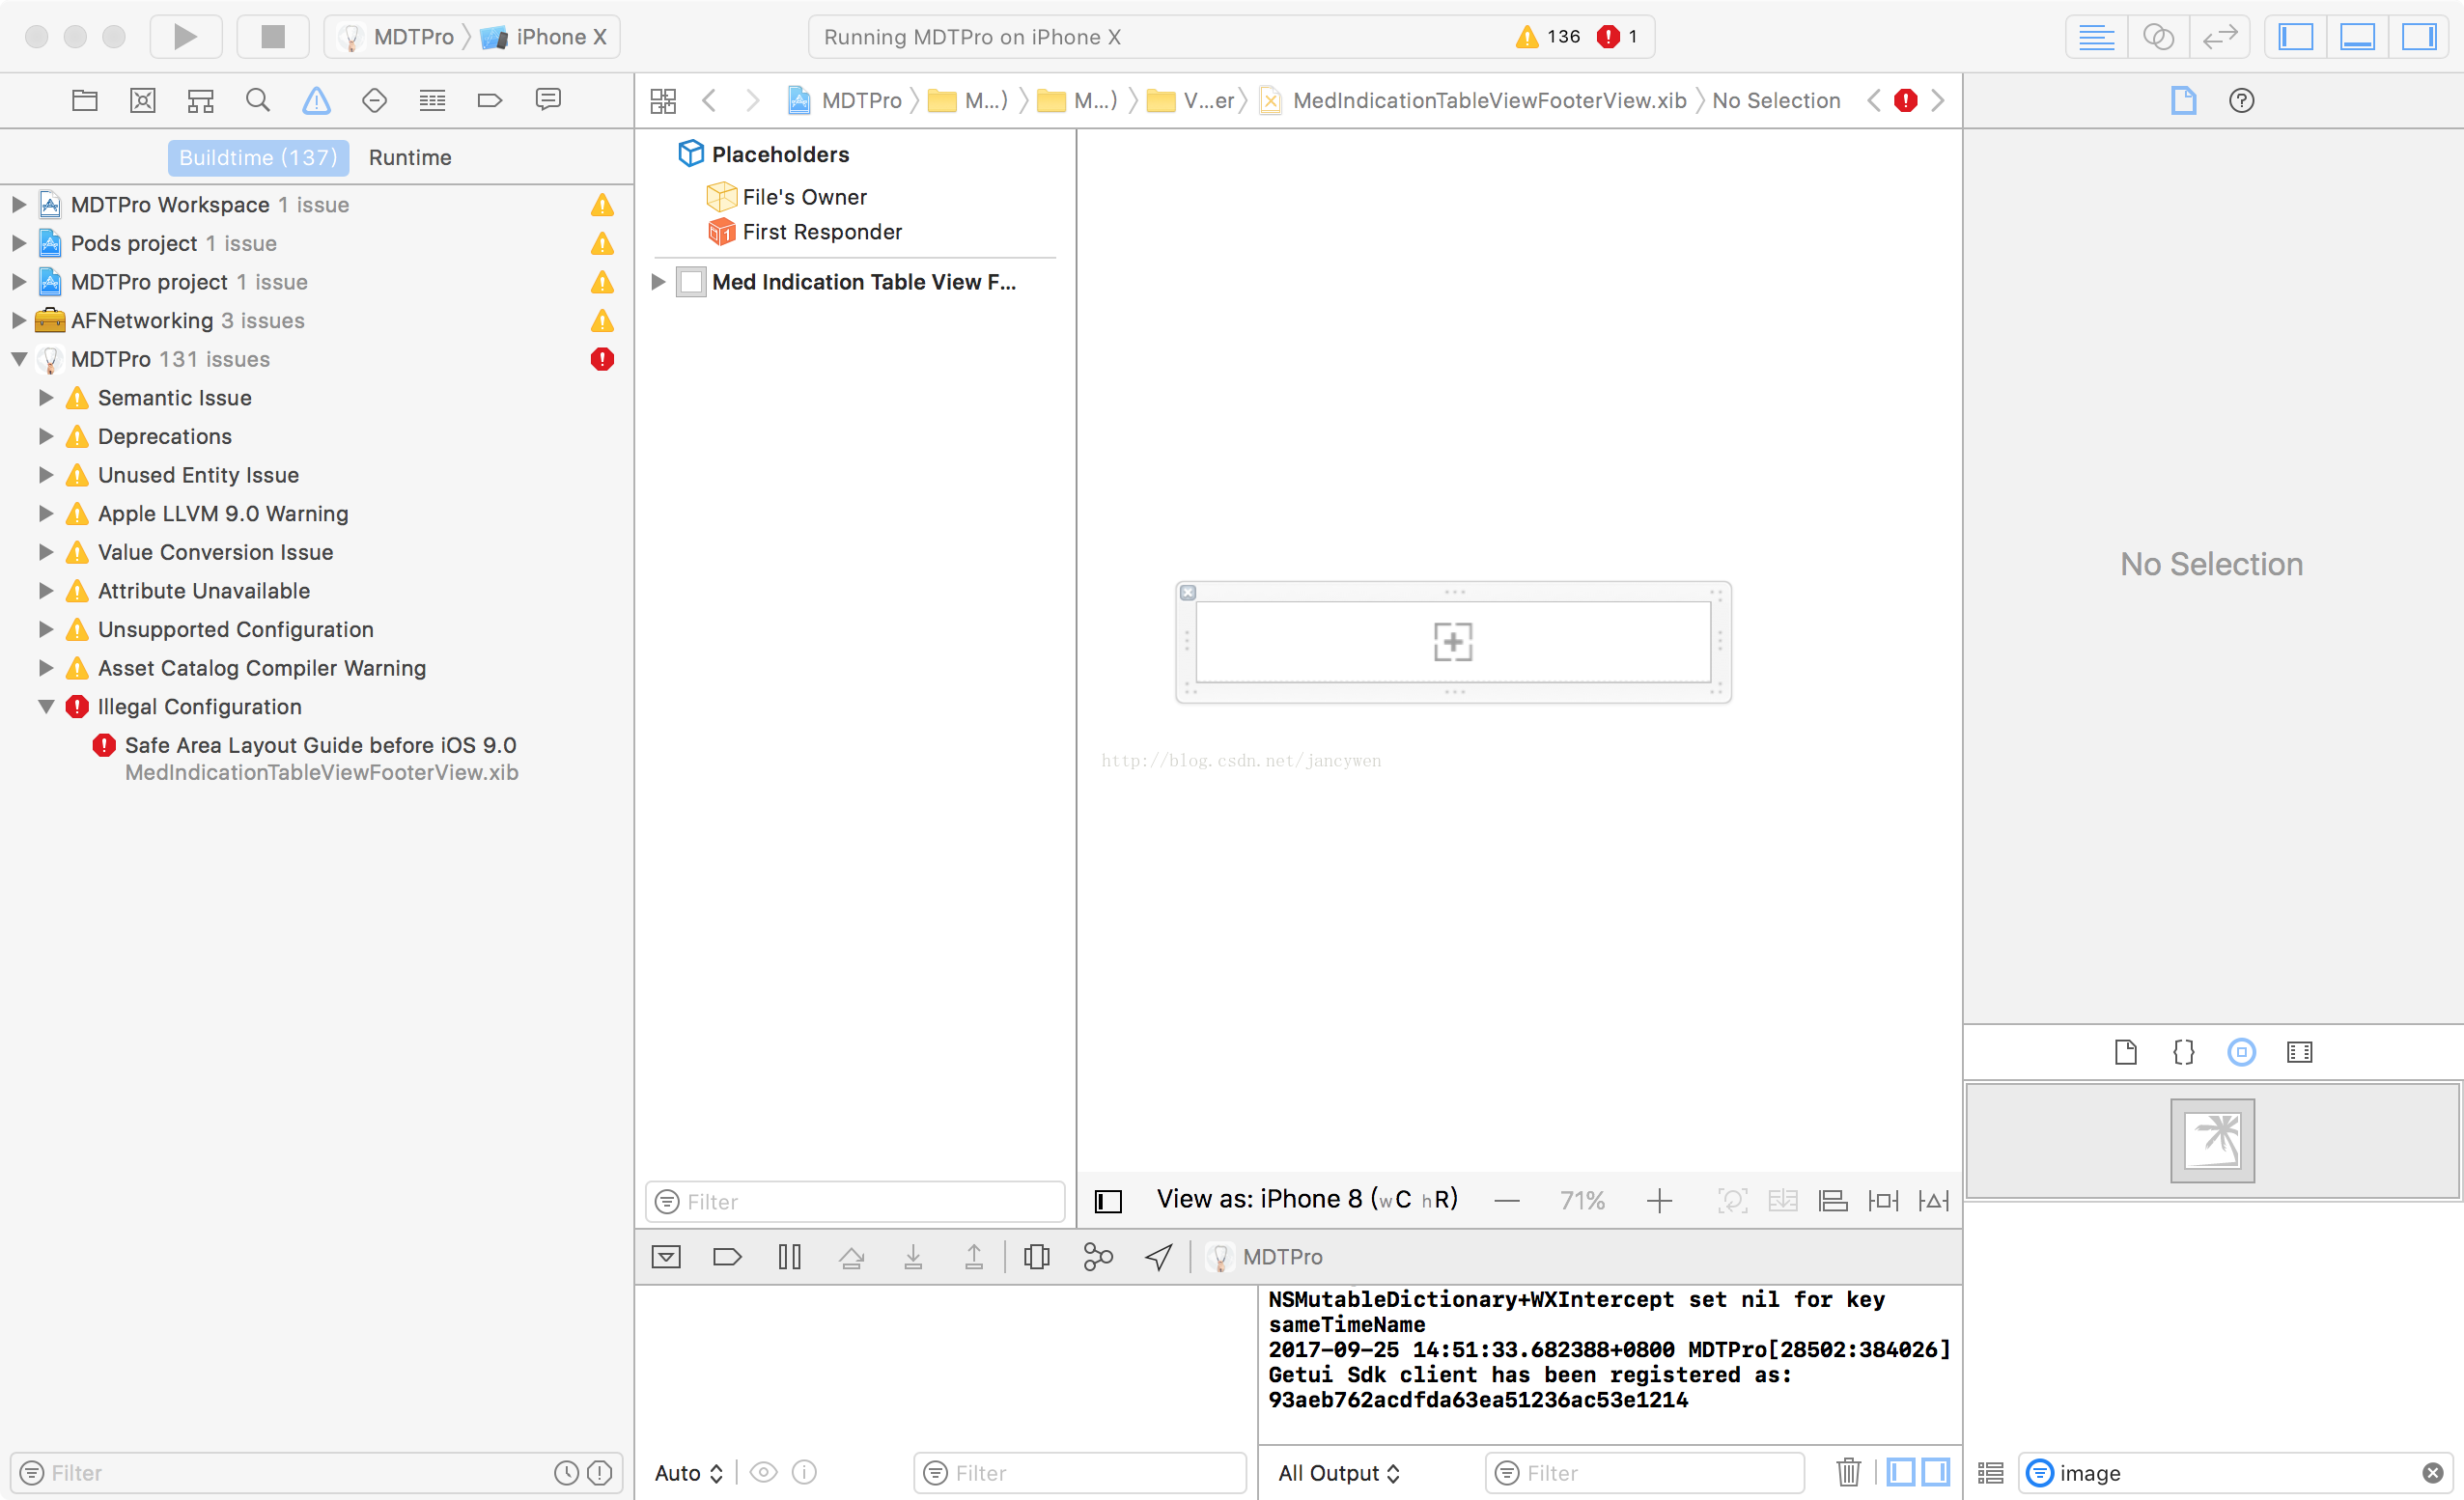Open the Source Control navigator icon

[x=143, y=100]
